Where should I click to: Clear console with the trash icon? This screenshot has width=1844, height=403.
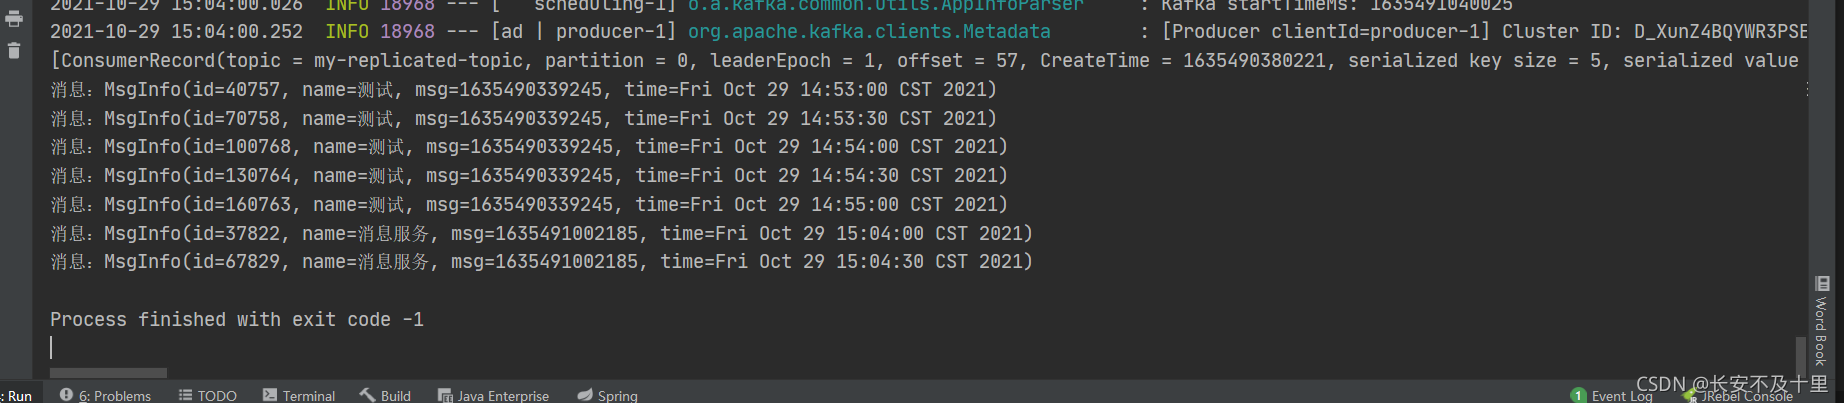(14, 50)
